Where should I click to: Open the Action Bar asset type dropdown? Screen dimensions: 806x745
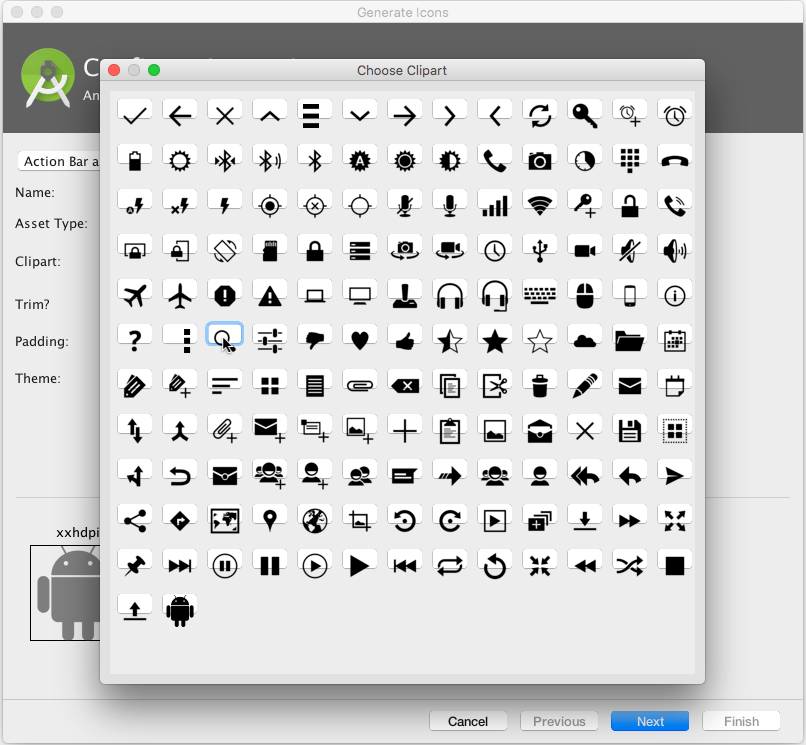(60, 160)
